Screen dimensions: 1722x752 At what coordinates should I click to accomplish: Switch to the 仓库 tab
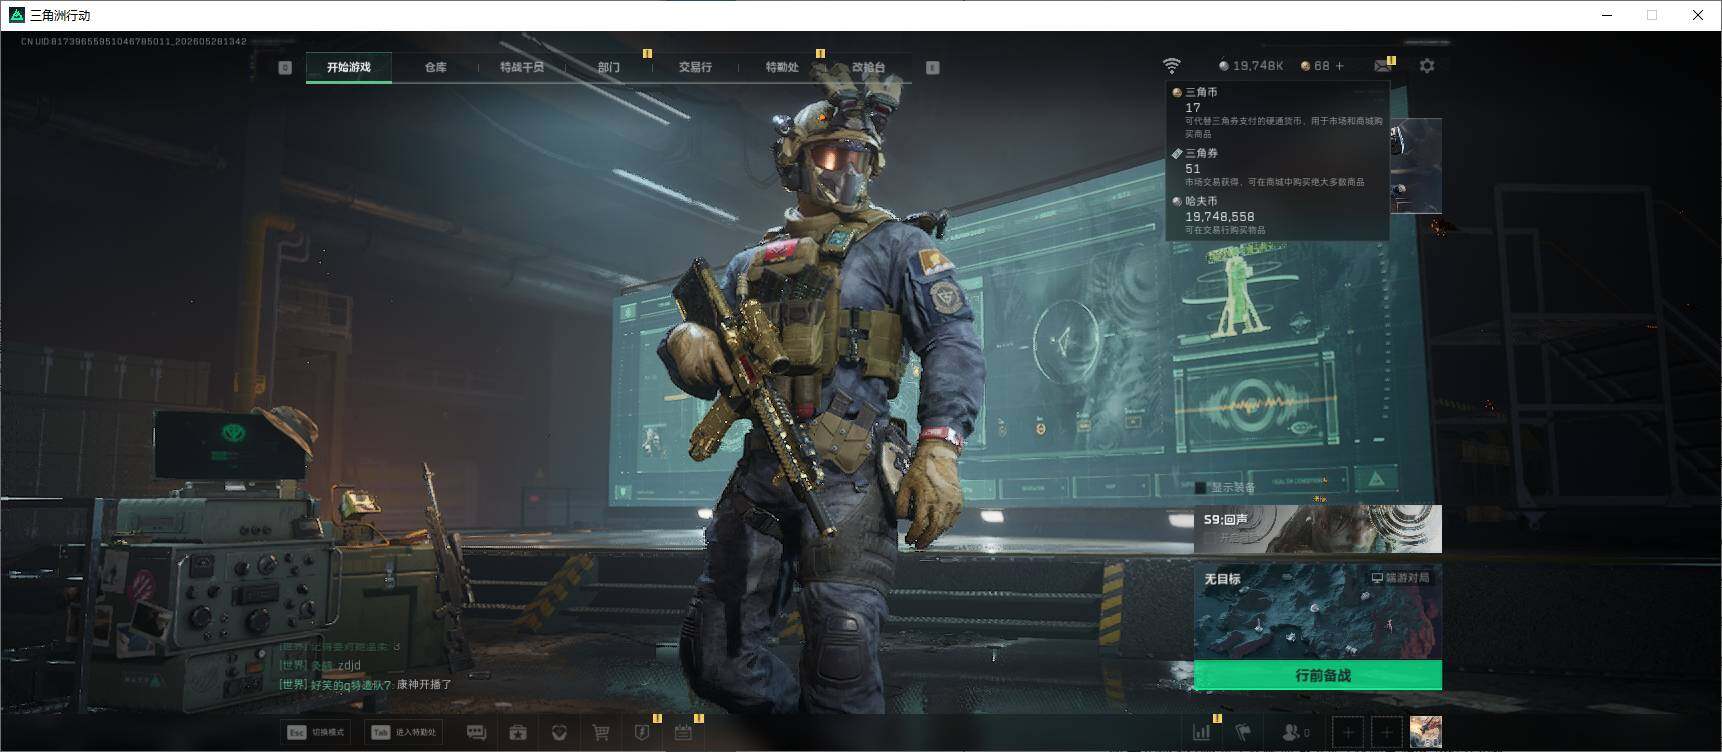(x=435, y=67)
